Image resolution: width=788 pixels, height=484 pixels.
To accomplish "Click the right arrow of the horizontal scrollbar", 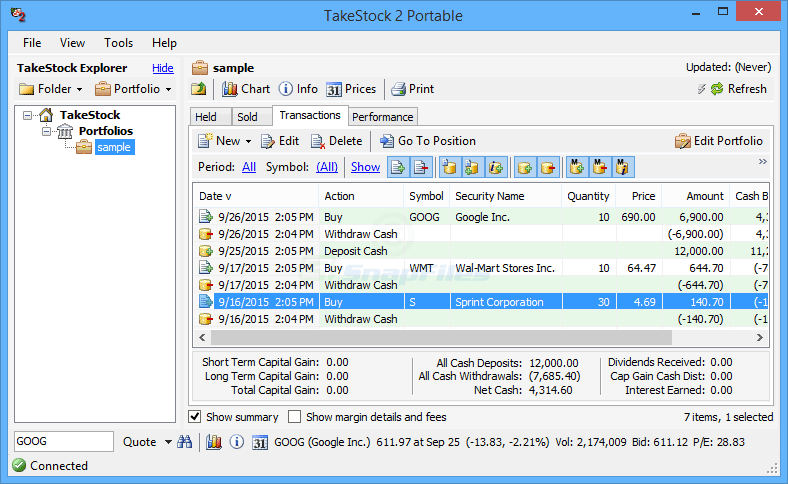I will pyautogui.click(x=759, y=338).
